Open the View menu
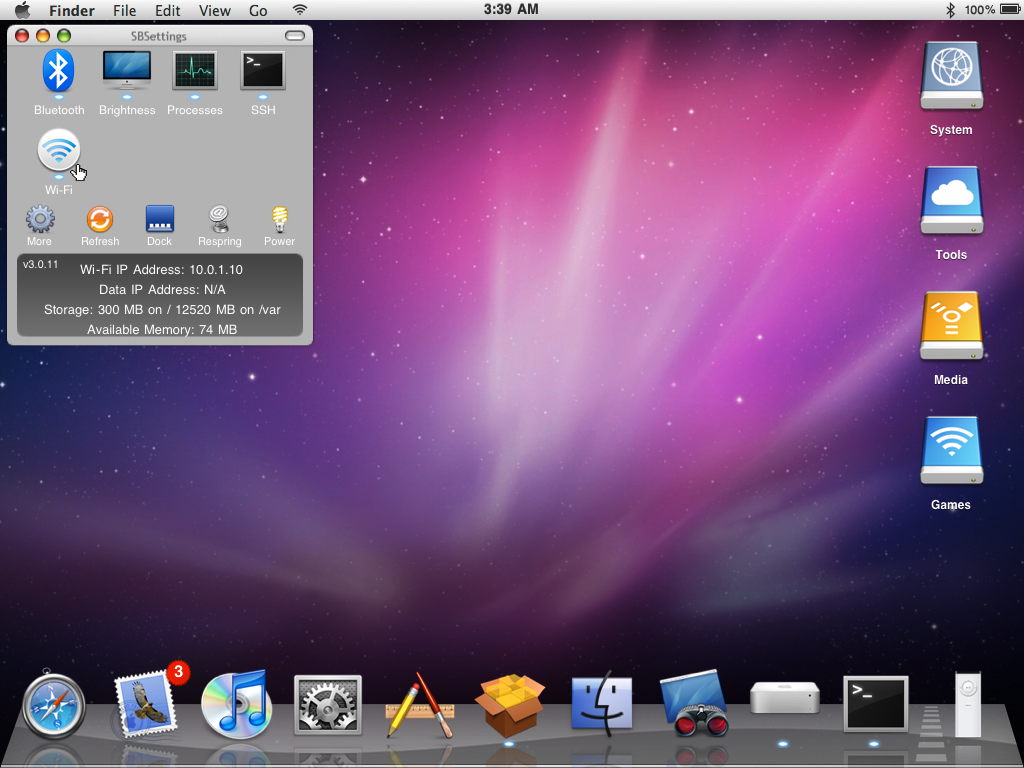 pos(214,10)
